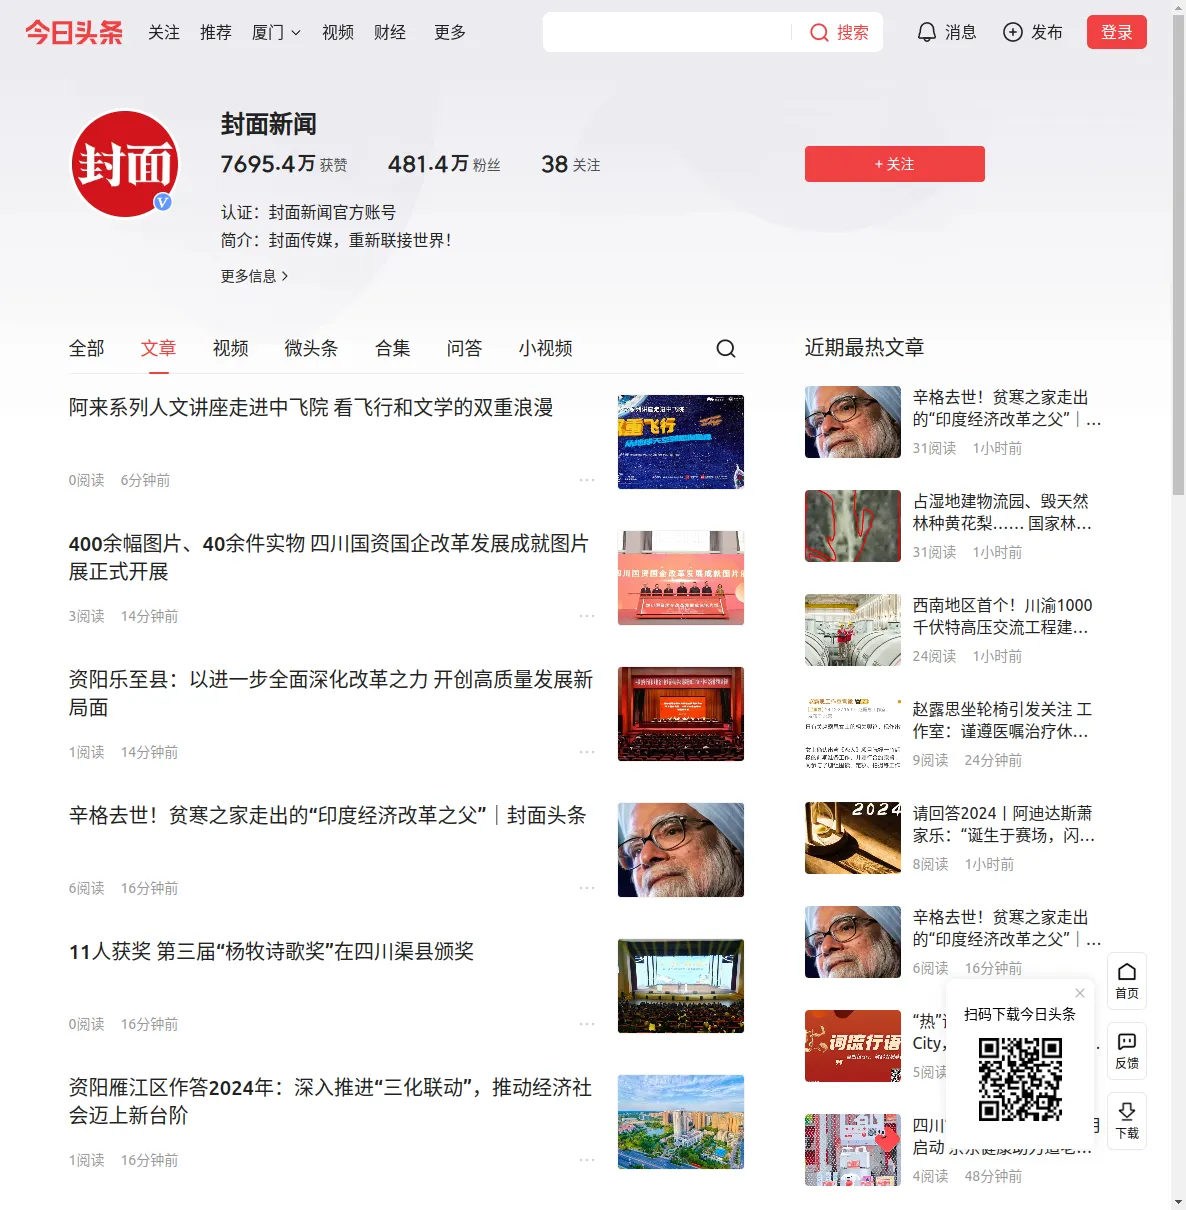
Task: Open the 封面新闻 avatar image
Action: pos(125,164)
